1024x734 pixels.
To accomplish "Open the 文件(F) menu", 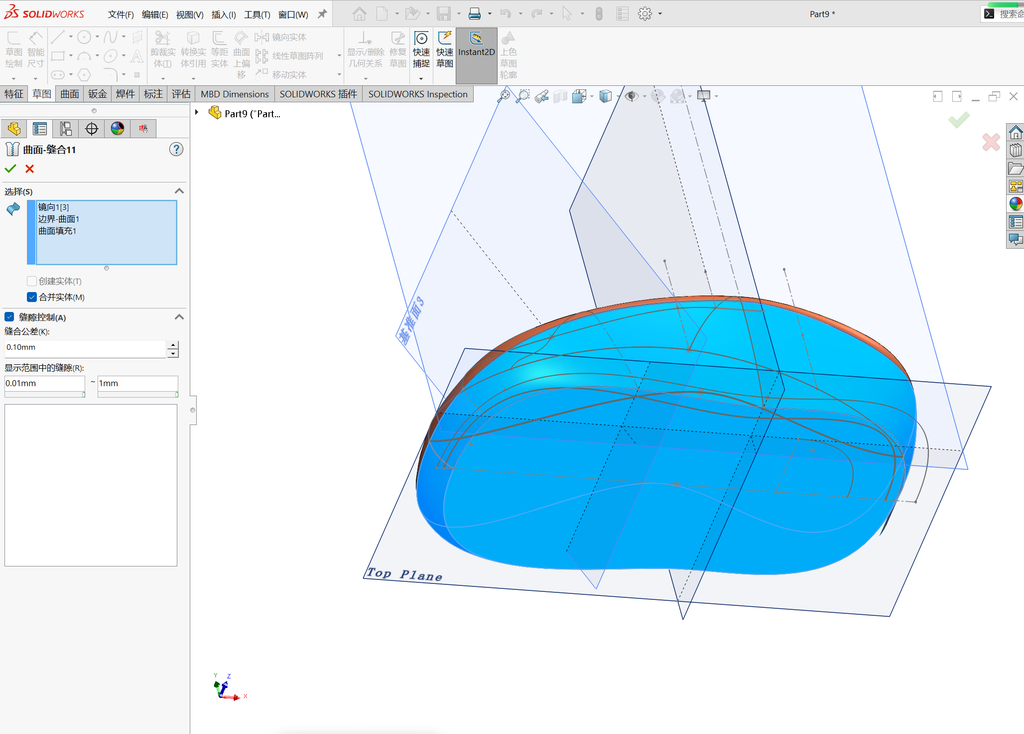I will (x=121, y=14).
